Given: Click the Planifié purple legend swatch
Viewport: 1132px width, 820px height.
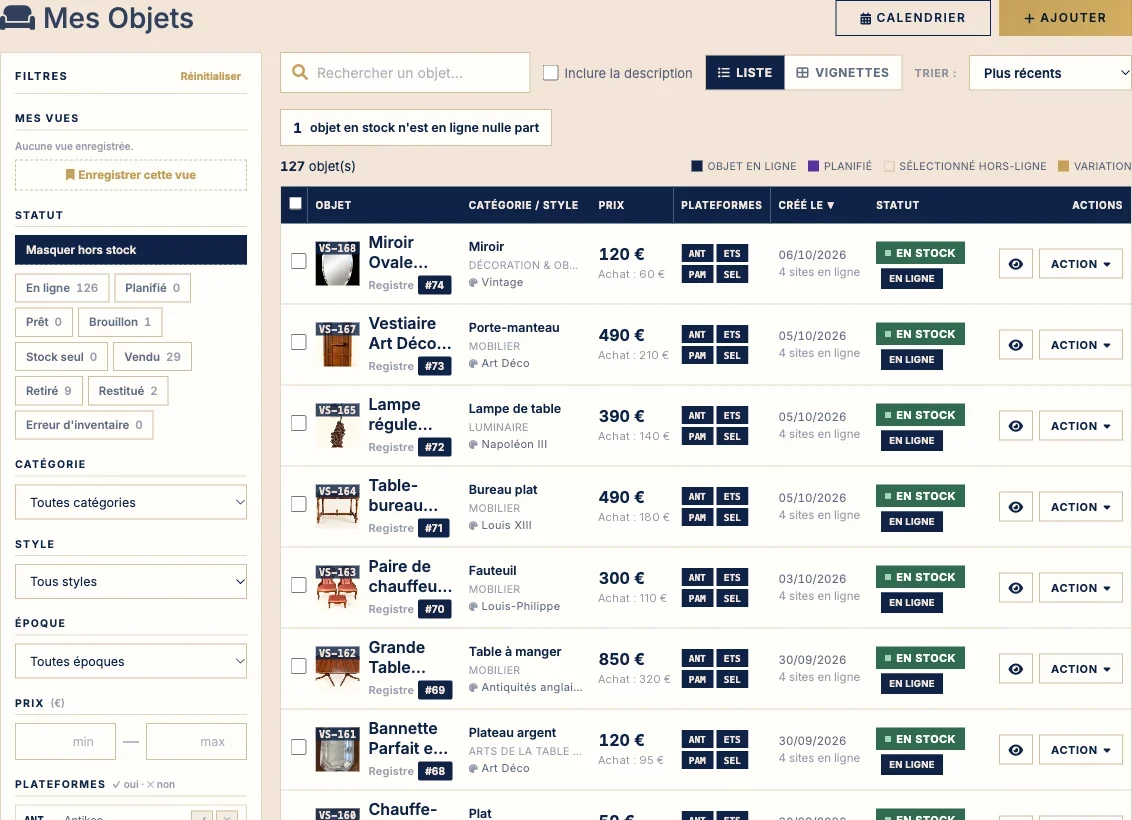Looking at the screenshot, I should [x=813, y=166].
